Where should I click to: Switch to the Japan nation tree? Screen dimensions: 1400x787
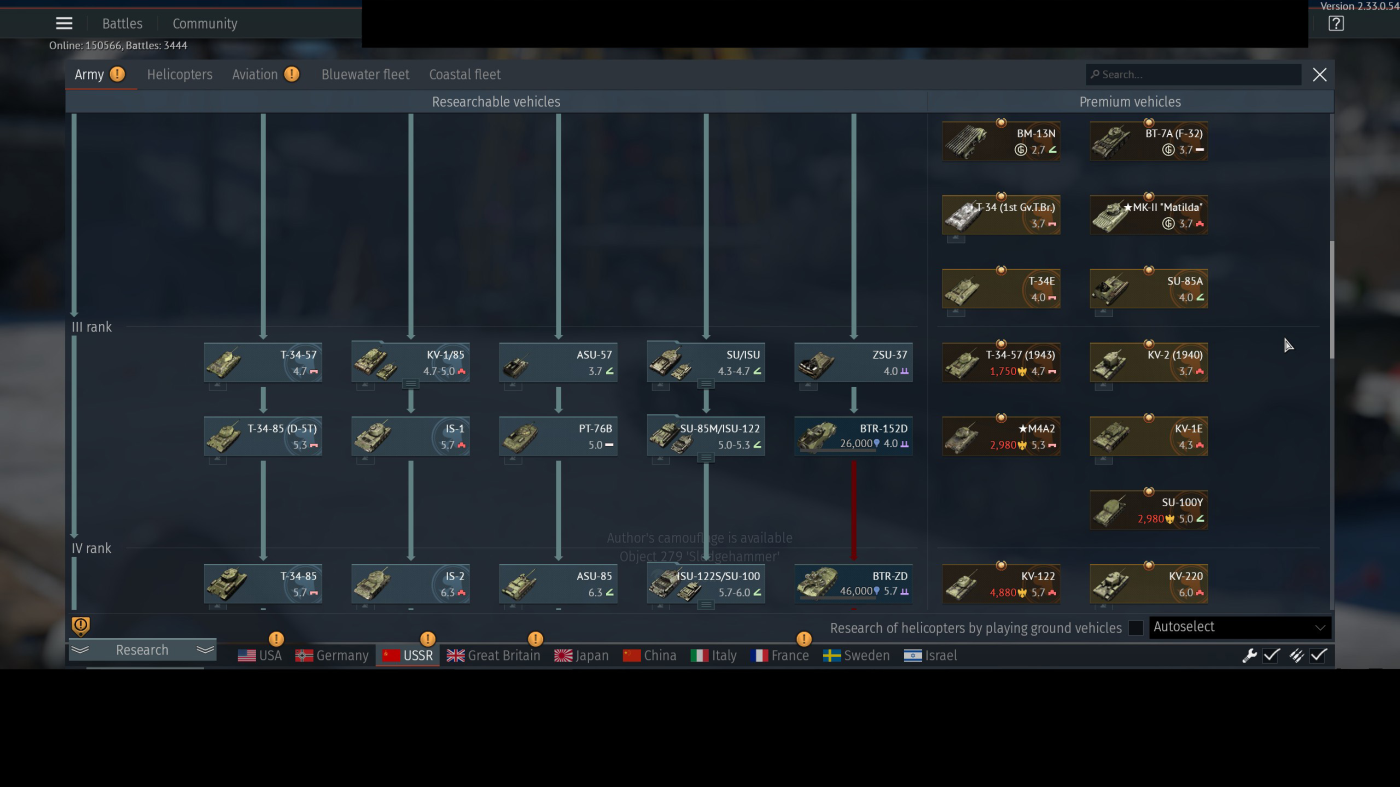point(581,656)
